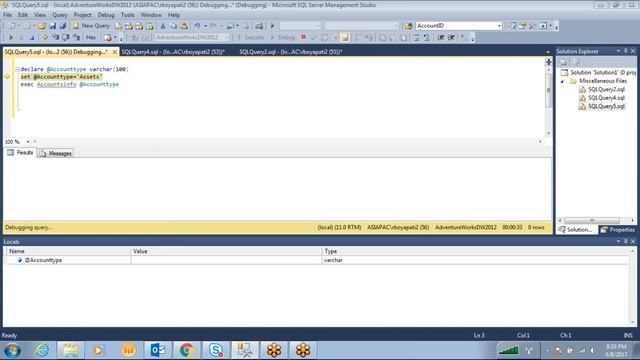Switch to the Messages tab
This screenshot has width=640, height=360.
coord(56,153)
